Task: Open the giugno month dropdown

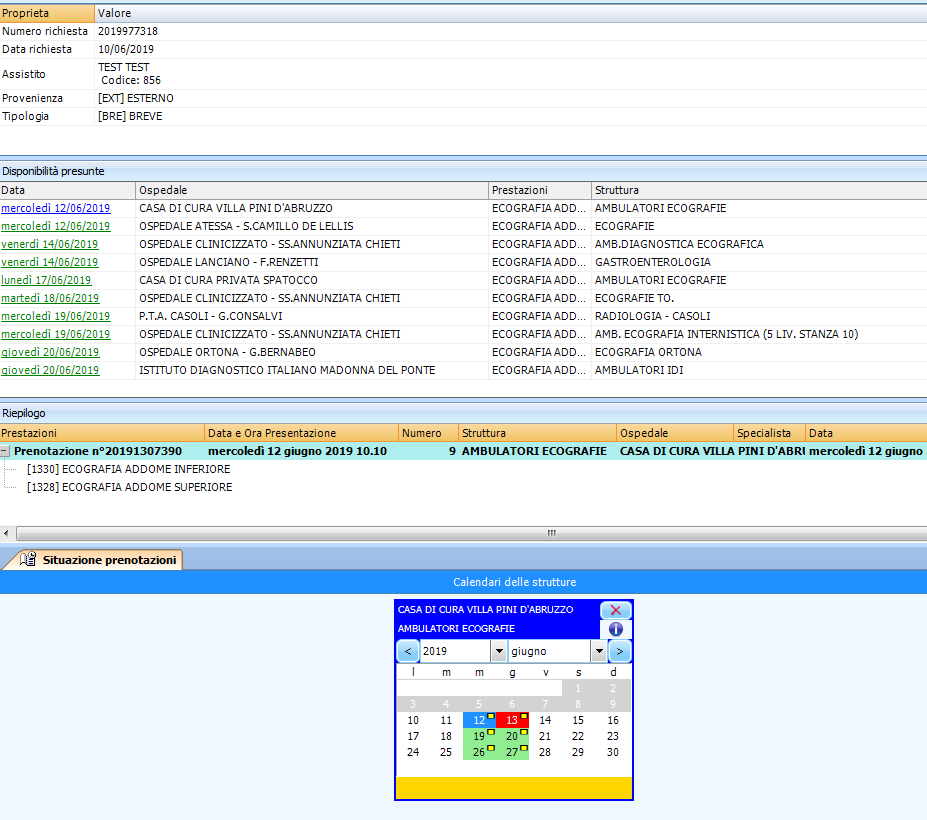Action: pyautogui.click(x=599, y=652)
